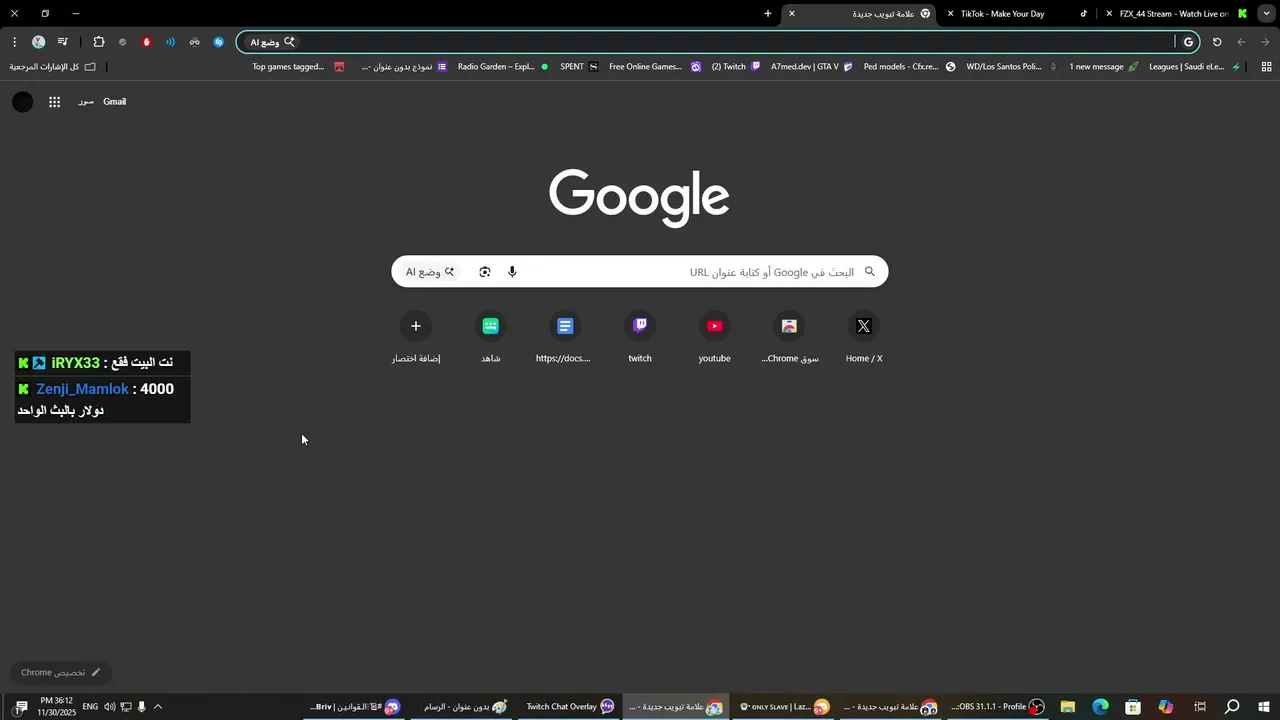Click the Google G icon in the address bar
The image size is (1280, 720).
[1188, 42]
